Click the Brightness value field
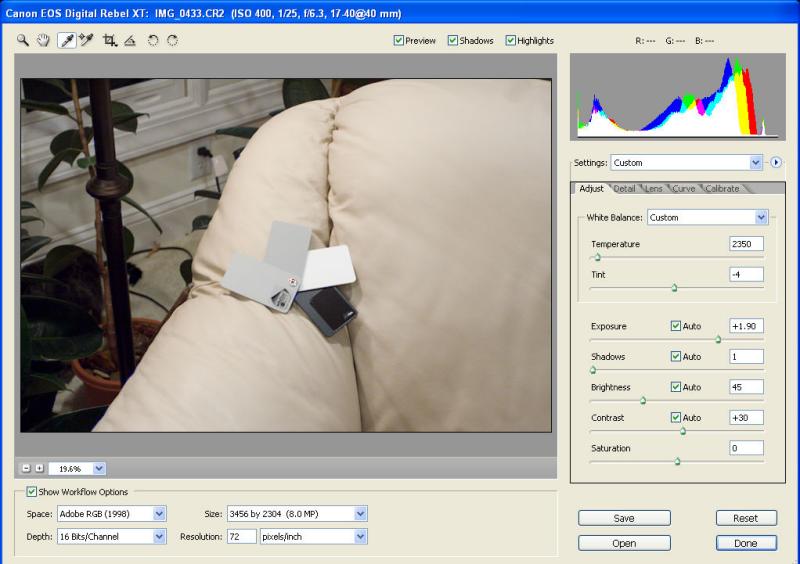The width and height of the screenshot is (800, 564). click(x=746, y=387)
